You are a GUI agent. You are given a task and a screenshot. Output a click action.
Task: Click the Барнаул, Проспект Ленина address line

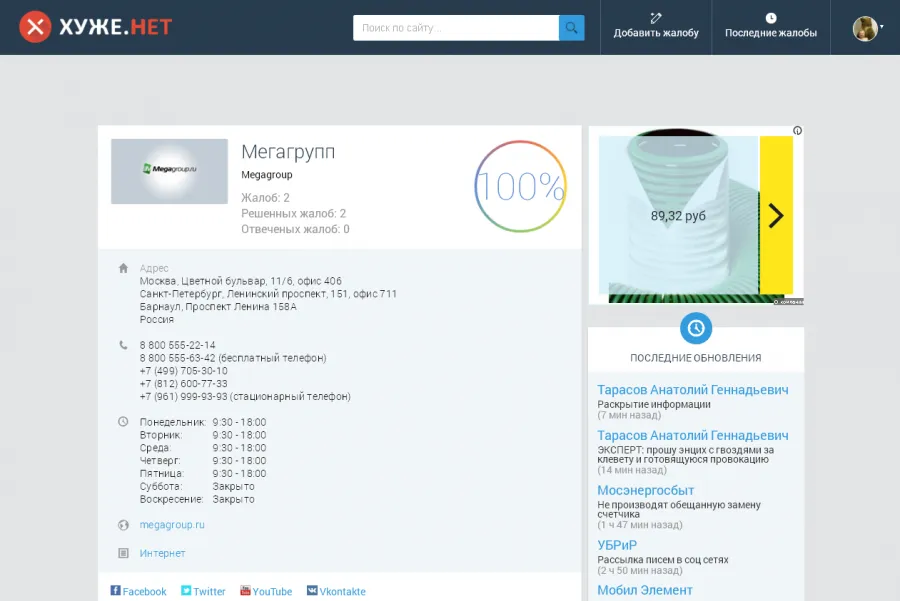[218, 307]
